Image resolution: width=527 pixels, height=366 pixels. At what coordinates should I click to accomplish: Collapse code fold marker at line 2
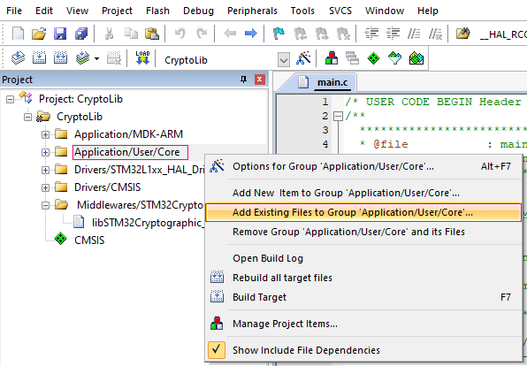coord(337,116)
